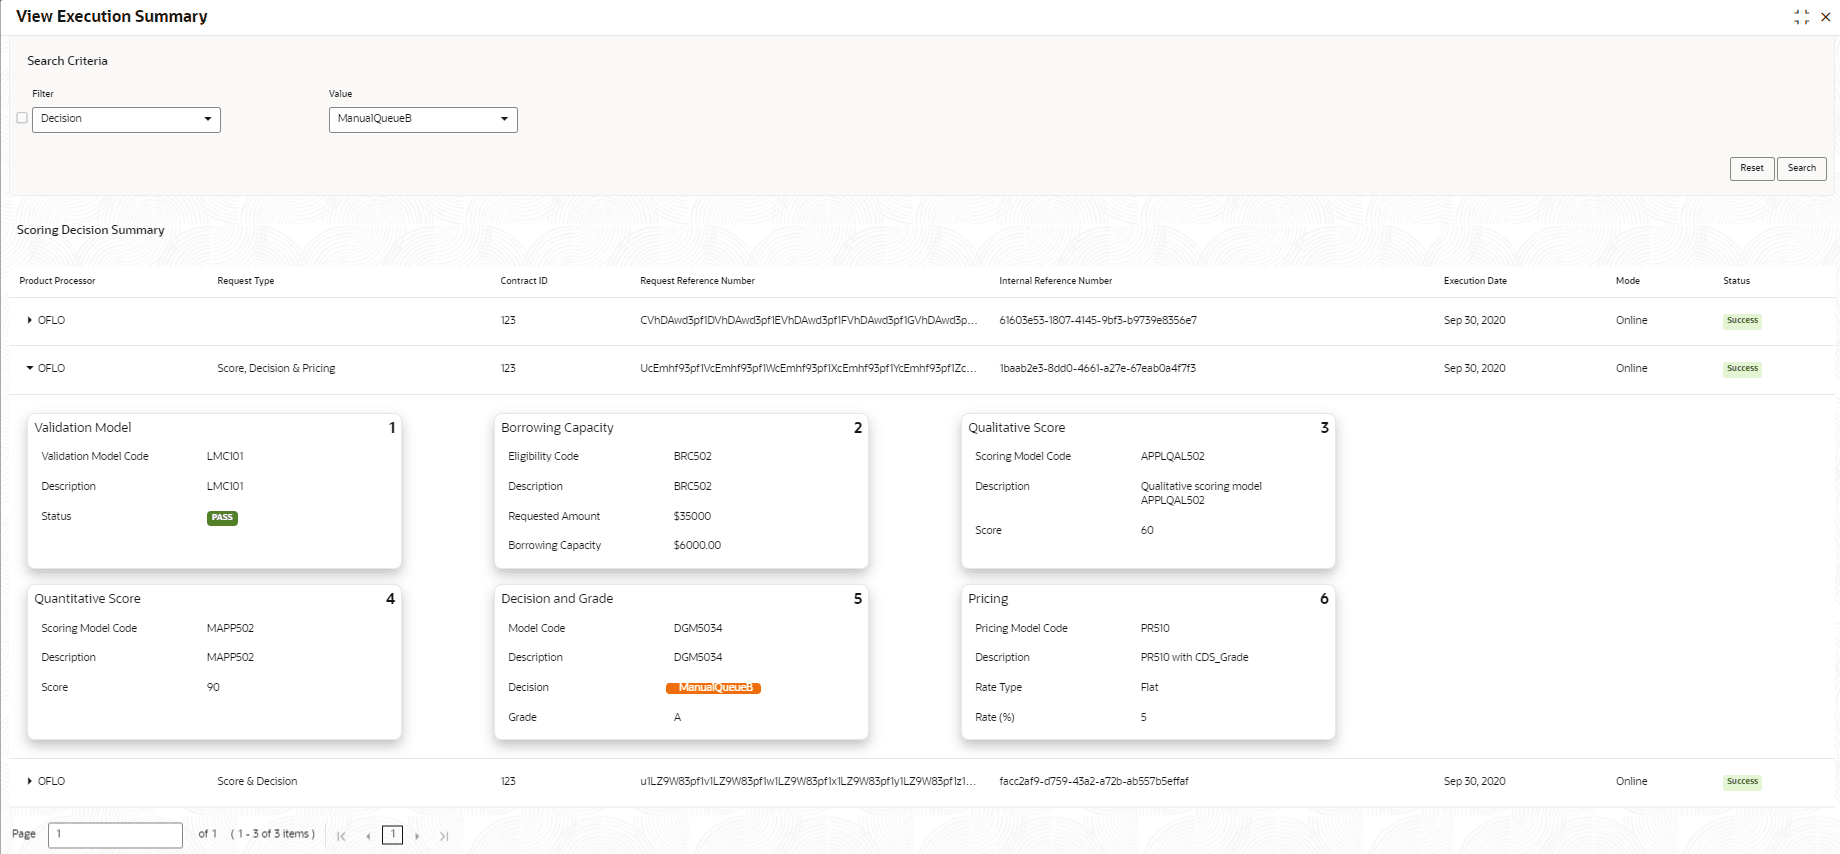The width and height of the screenshot is (1840, 854).
Task: Click the Page number input field
Action: coord(115,835)
